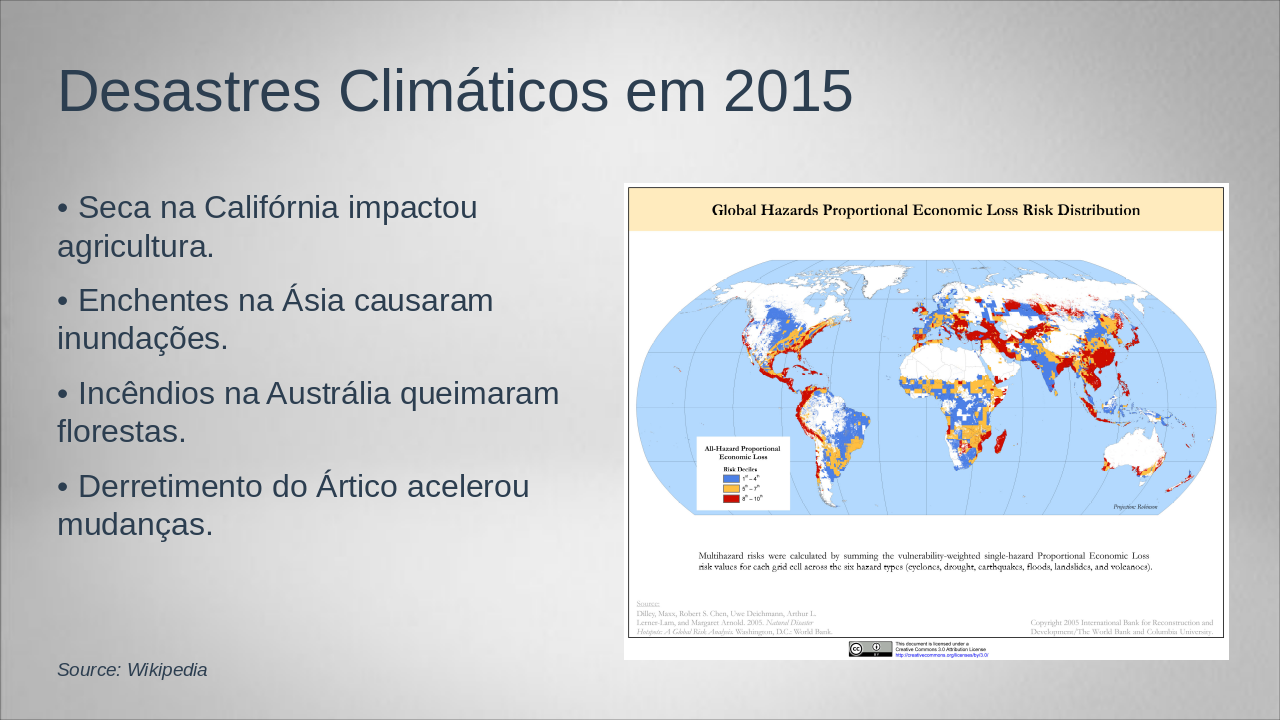
Task: Select the red 8th–10th decile swatch
Action: pyautogui.click(x=731, y=498)
